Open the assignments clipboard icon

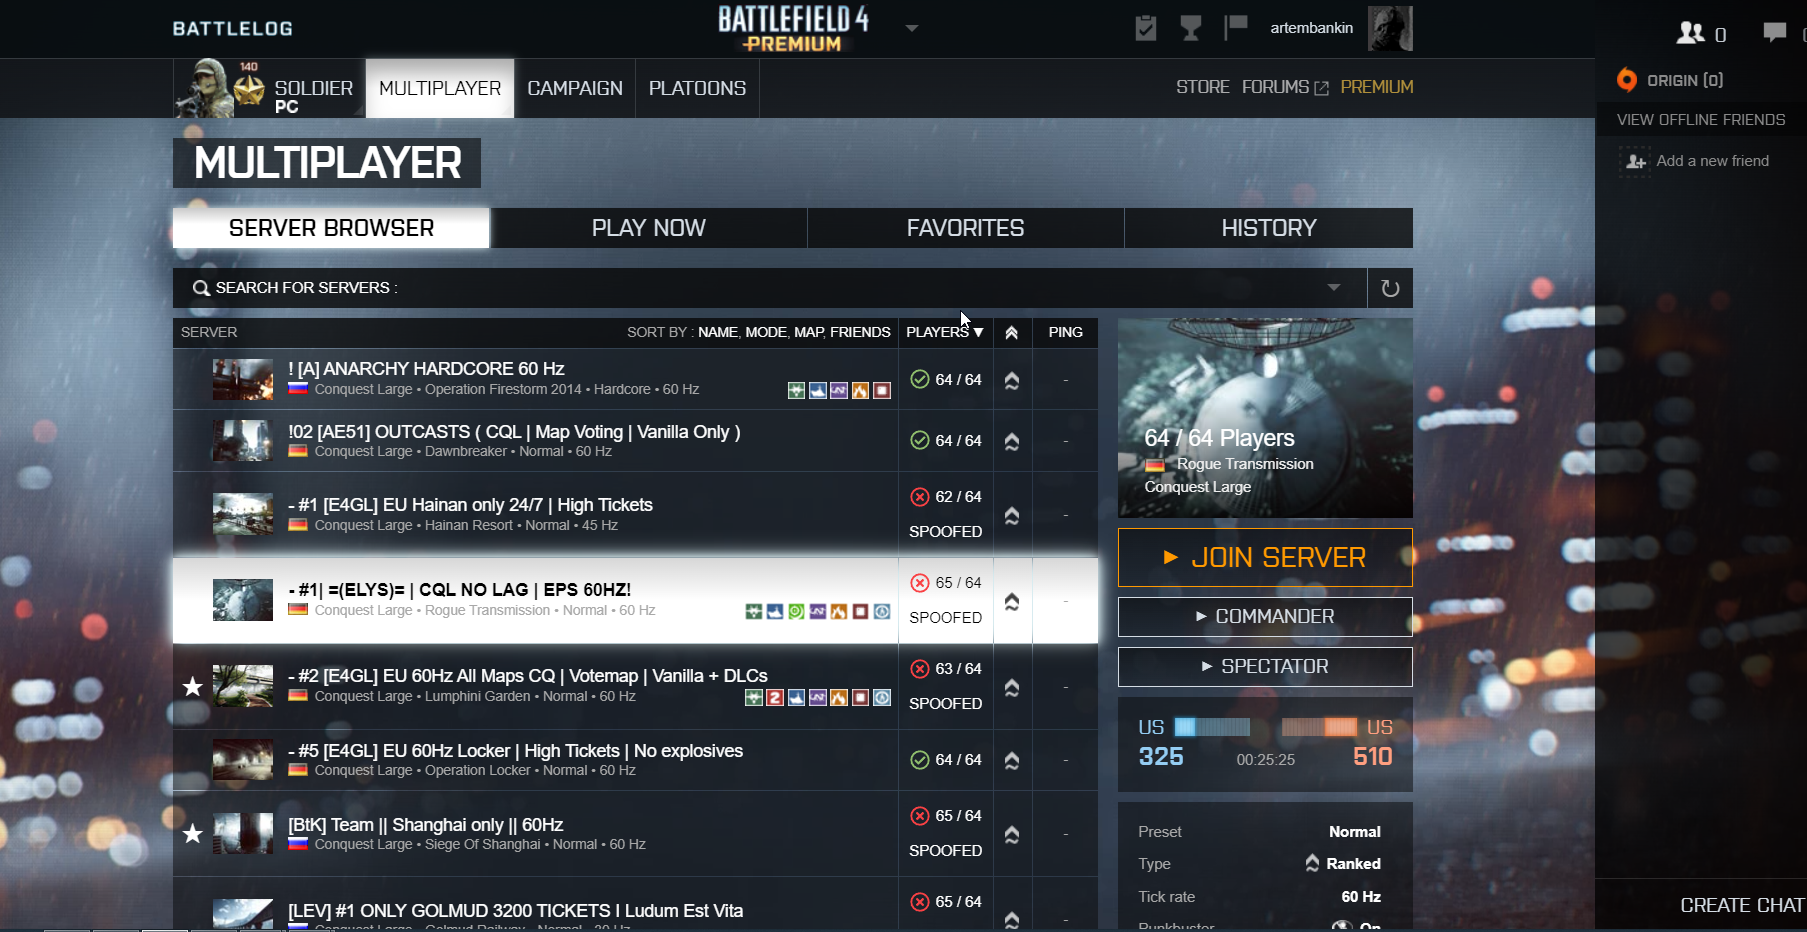pos(1146,28)
